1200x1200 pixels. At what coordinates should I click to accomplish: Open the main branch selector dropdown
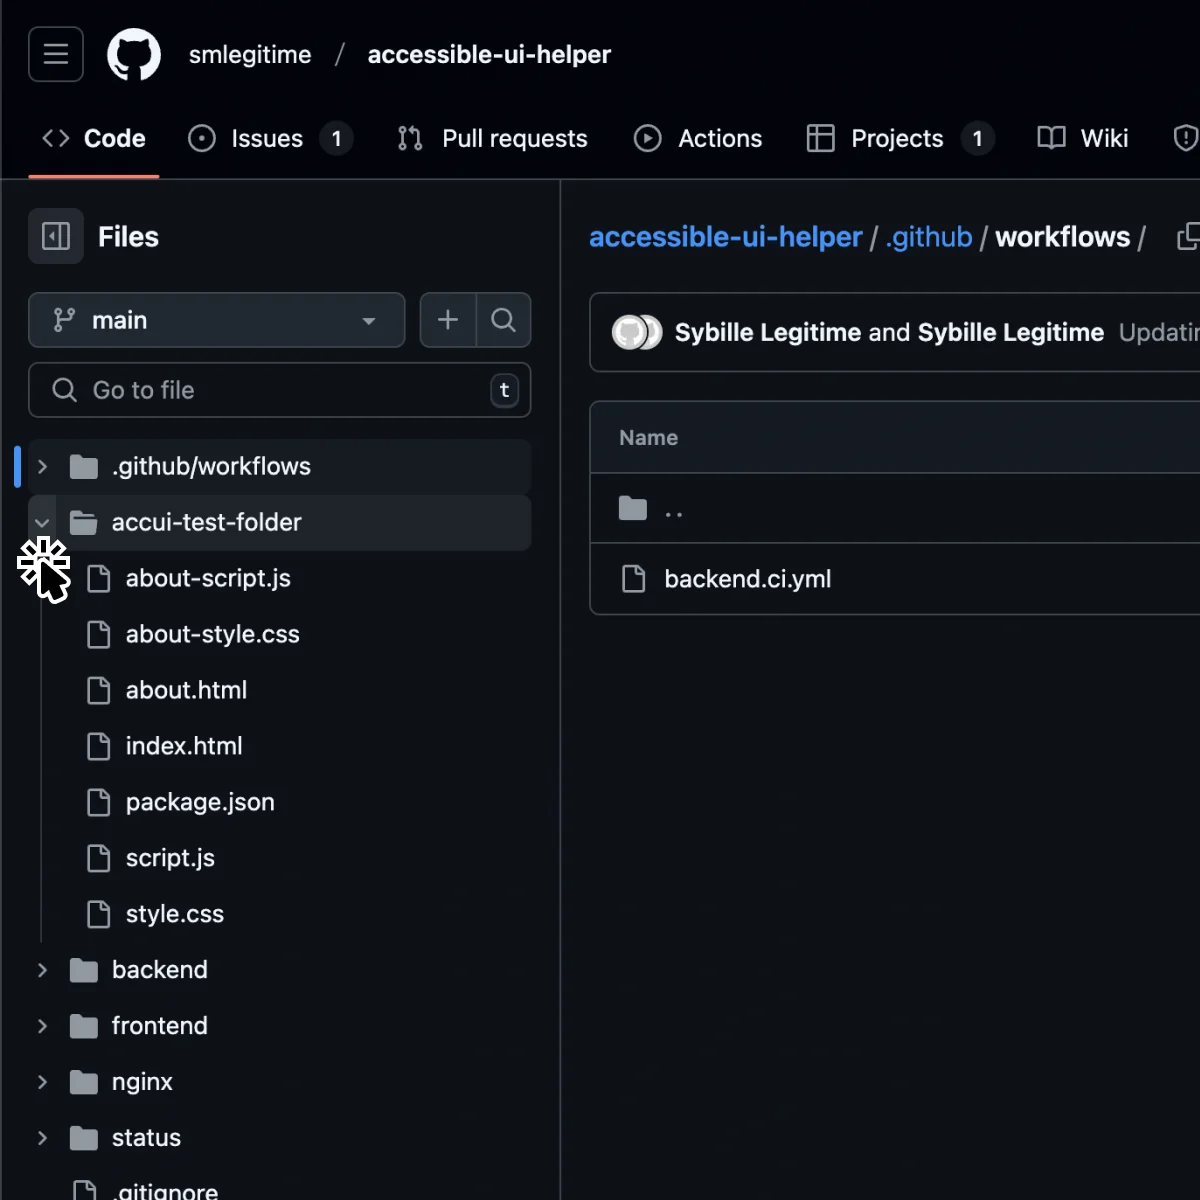pyautogui.click(x=217, y=320)
